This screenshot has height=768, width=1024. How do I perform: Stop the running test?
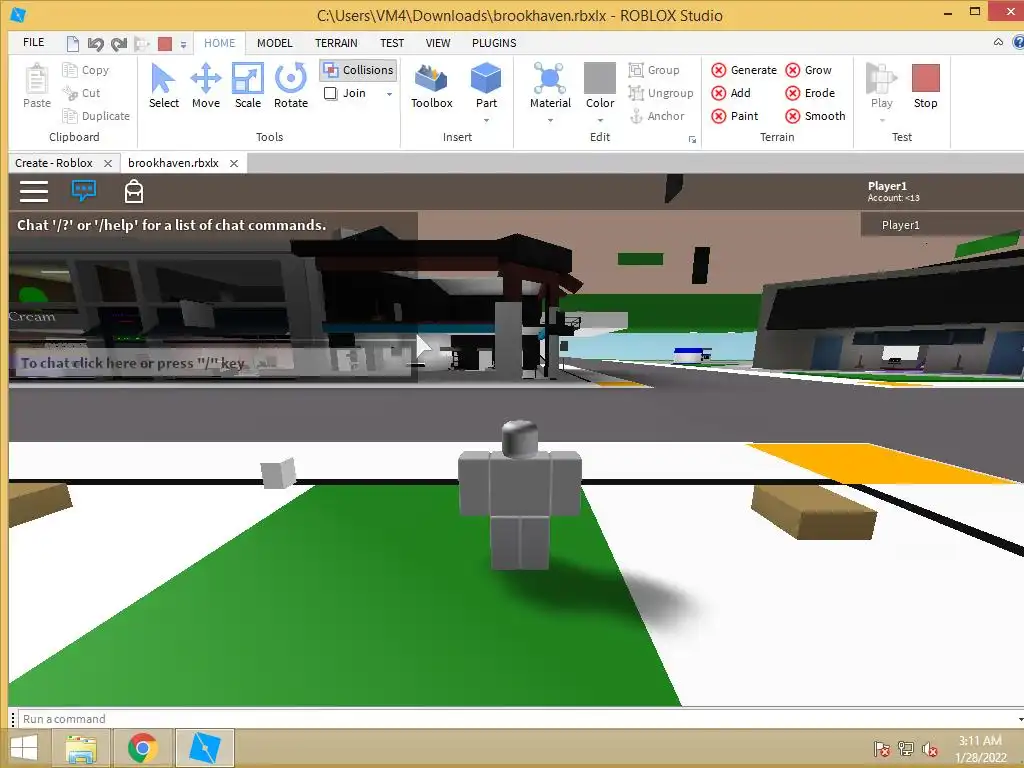[925, 86]
